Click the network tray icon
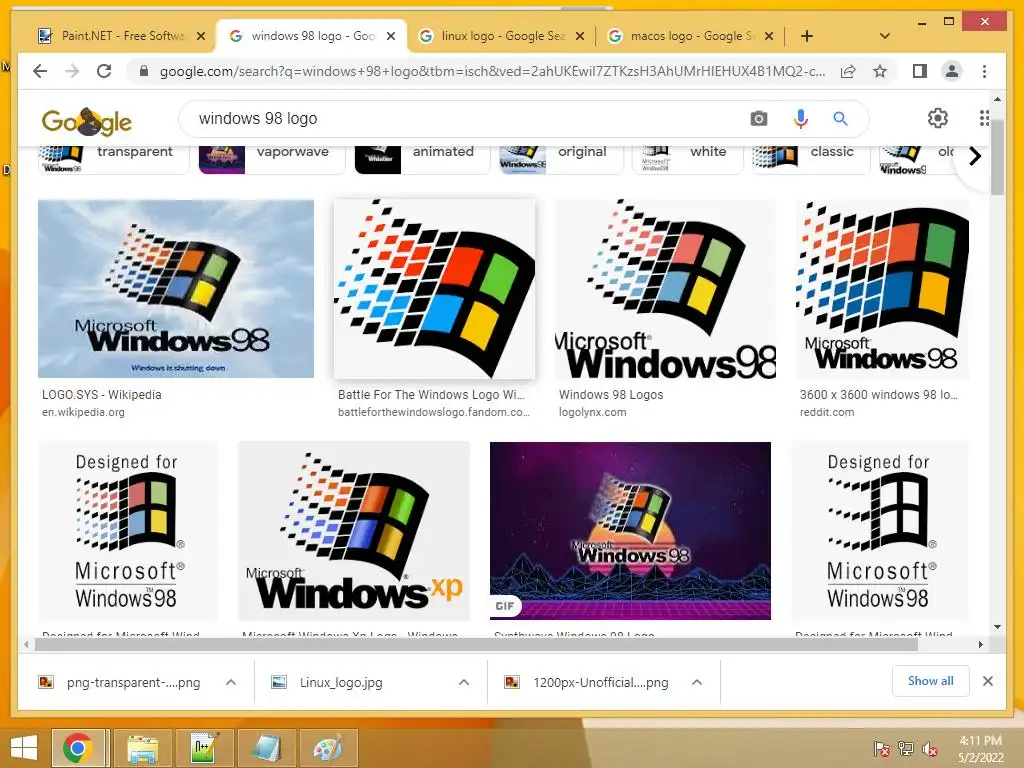Image resolution: width=1024 pixels, height=768 pixels. point(906,749)
